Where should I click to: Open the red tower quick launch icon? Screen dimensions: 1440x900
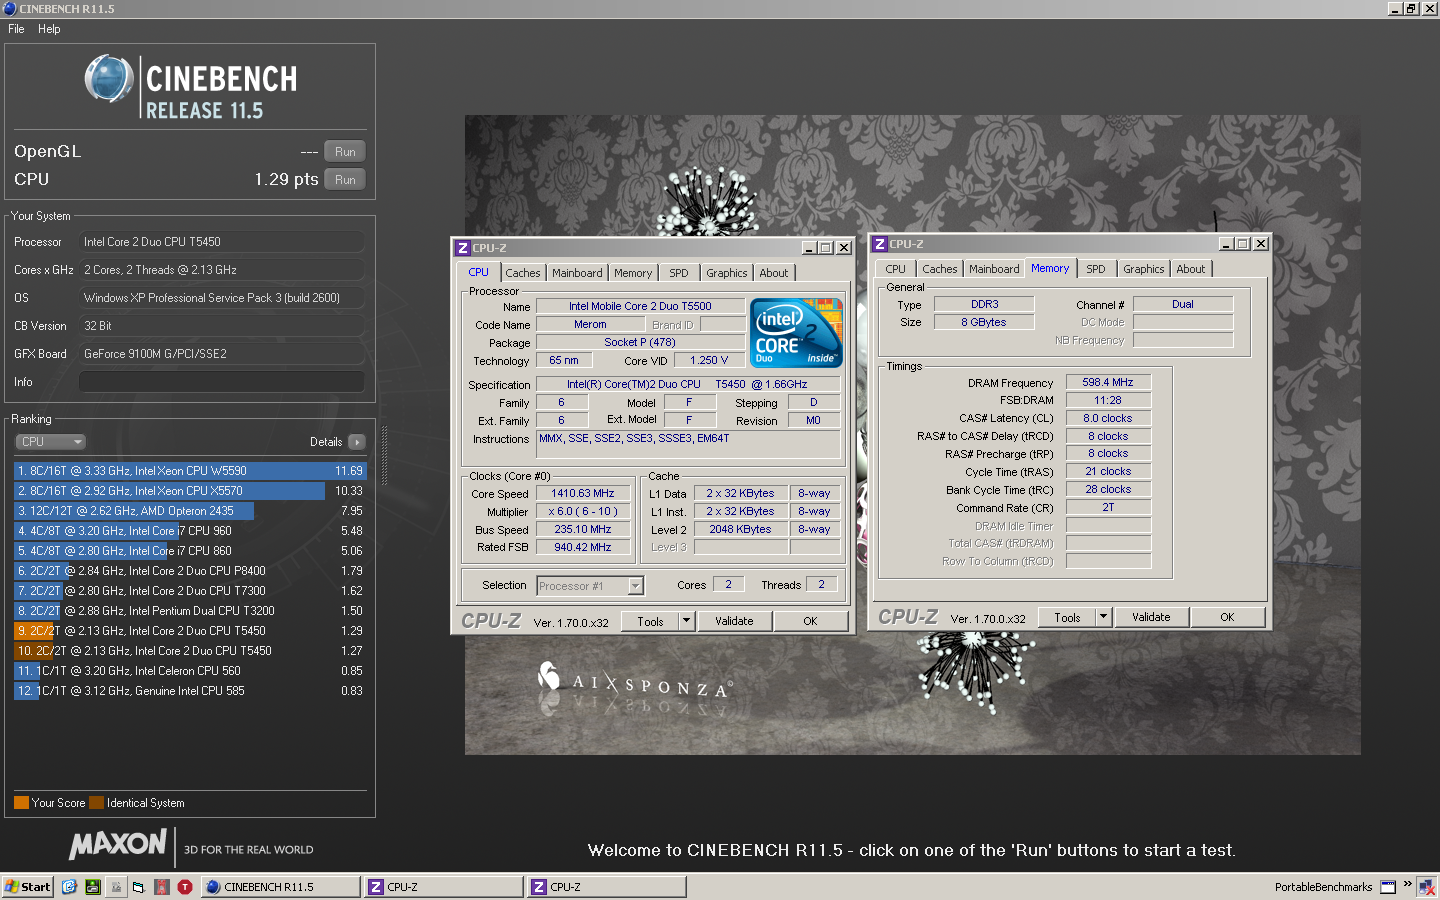[x=161, y=886]
